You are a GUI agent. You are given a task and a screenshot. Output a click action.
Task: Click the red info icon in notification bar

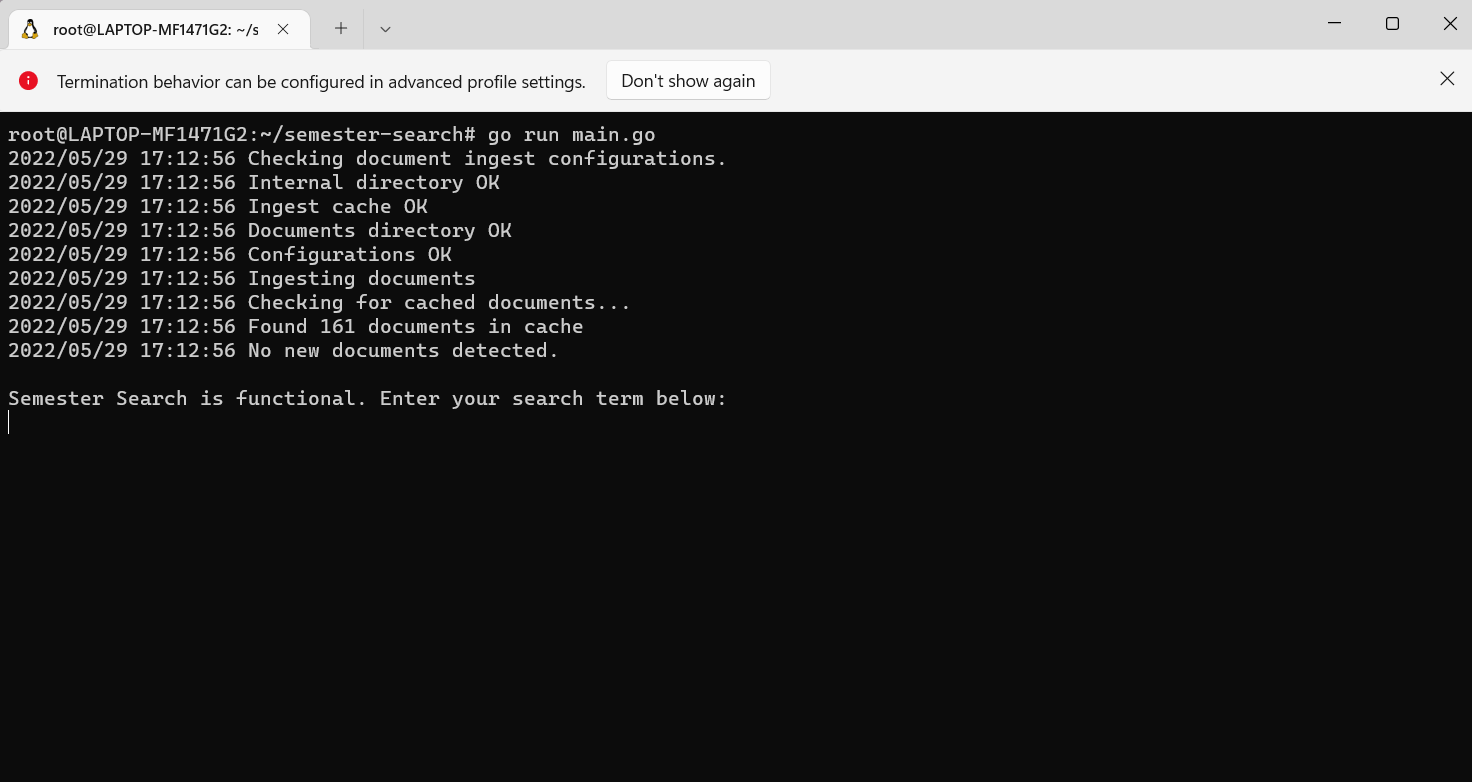(28, 81)
